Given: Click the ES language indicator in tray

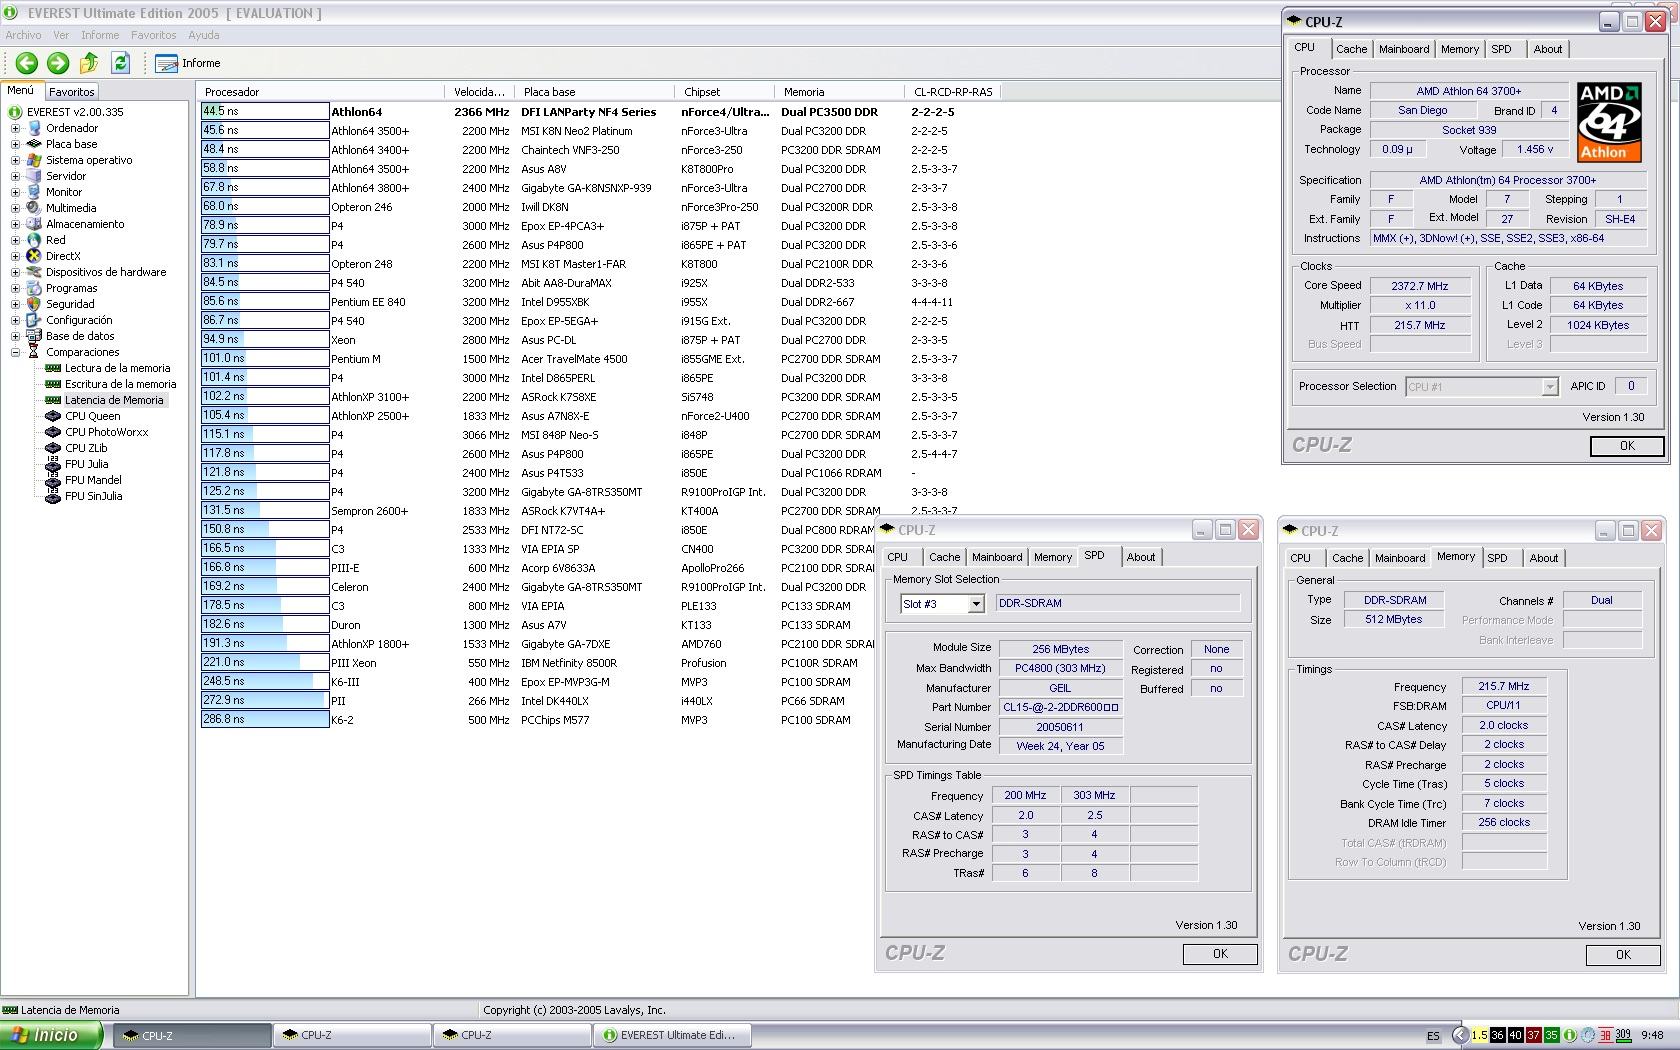Looking at the screenshot, I should (x=1433, y=1036).
